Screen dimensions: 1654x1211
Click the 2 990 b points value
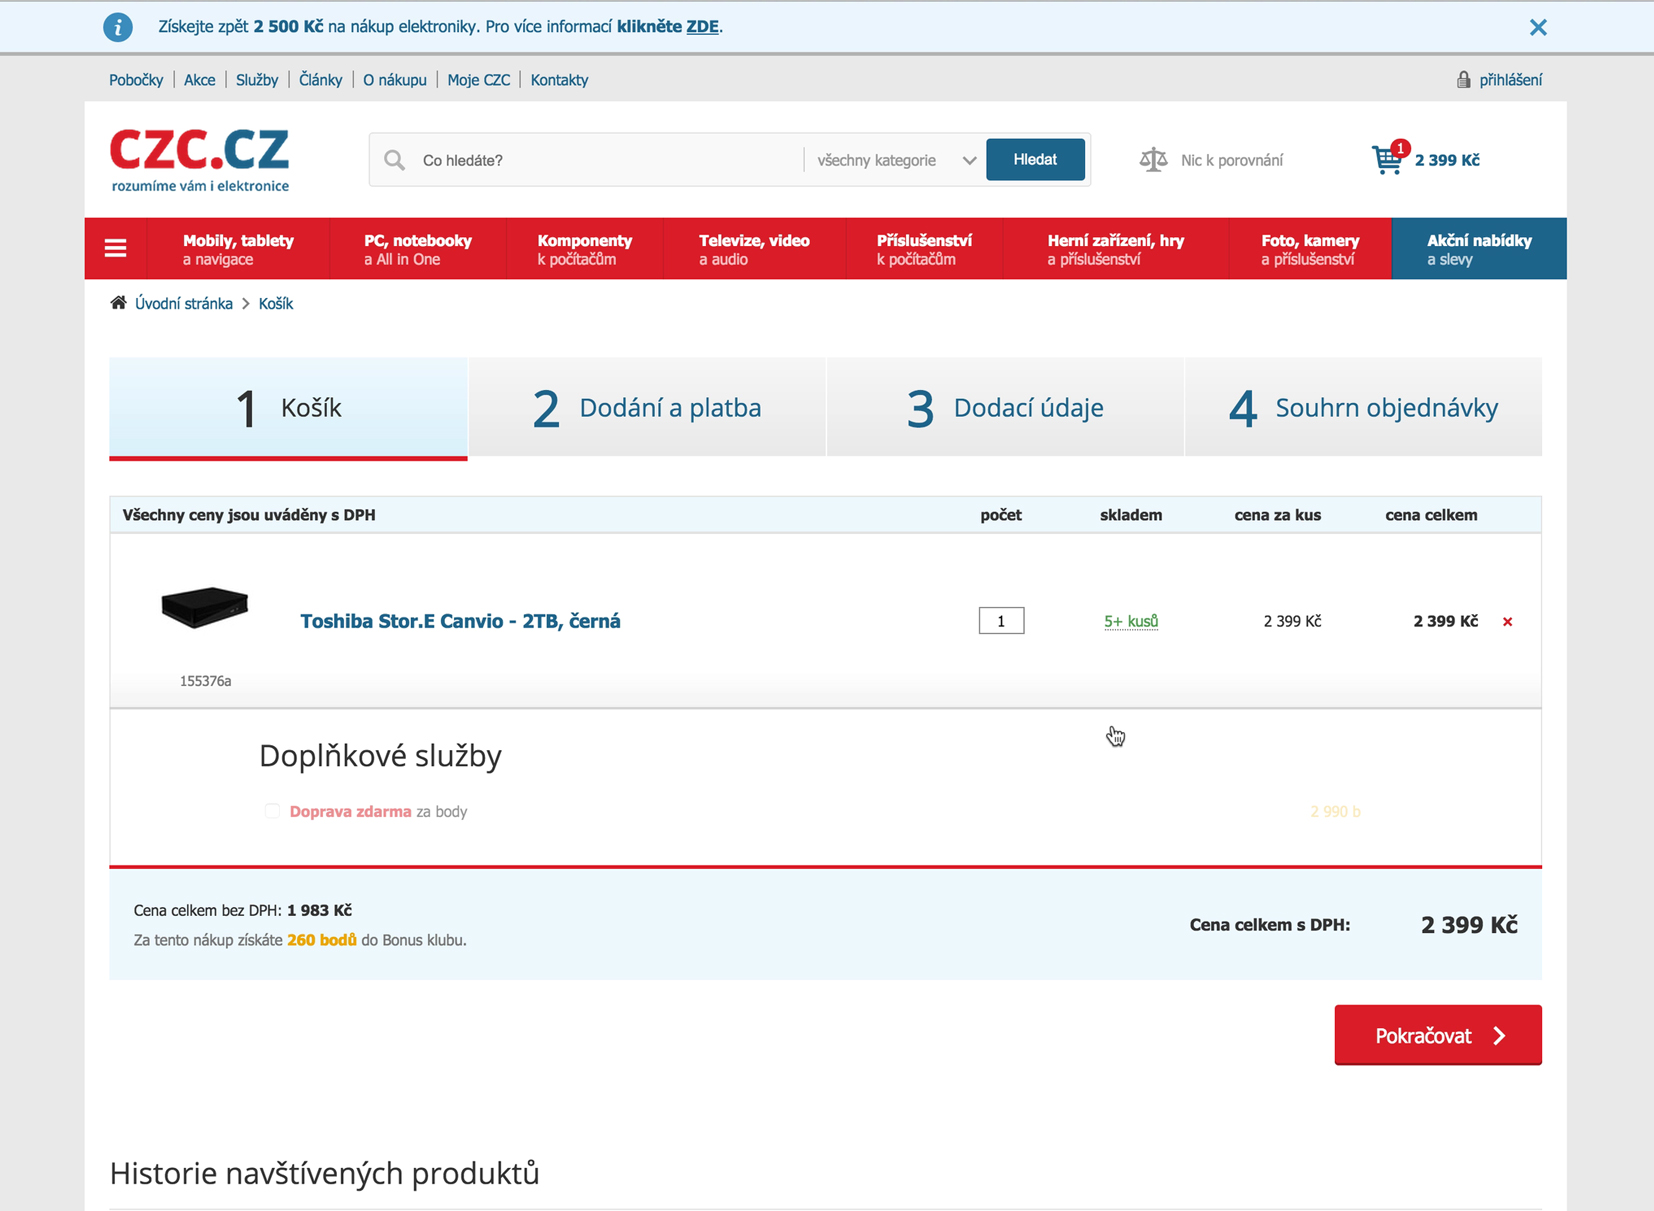[x=1335, y=812]
